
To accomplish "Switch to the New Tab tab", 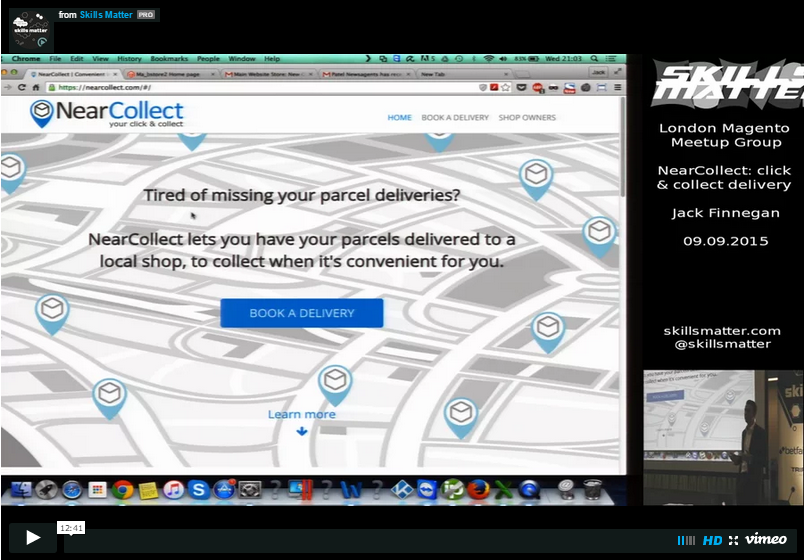I will (x=464, y=74).
